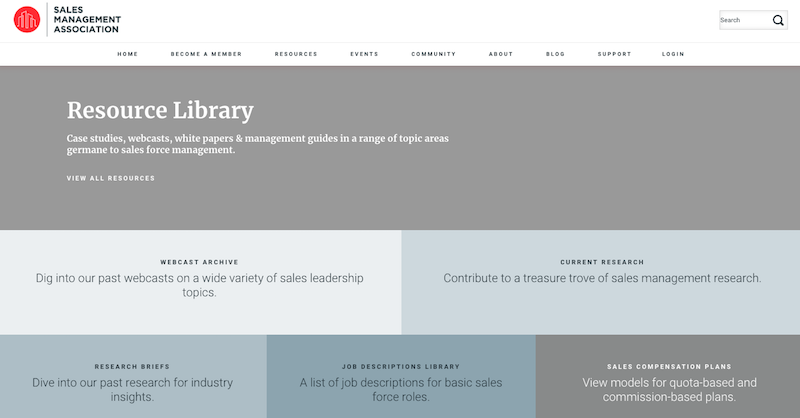Screen dimensions: 800x418
Task: Click the Sales Management Association text logo
Action: [87, 20]
